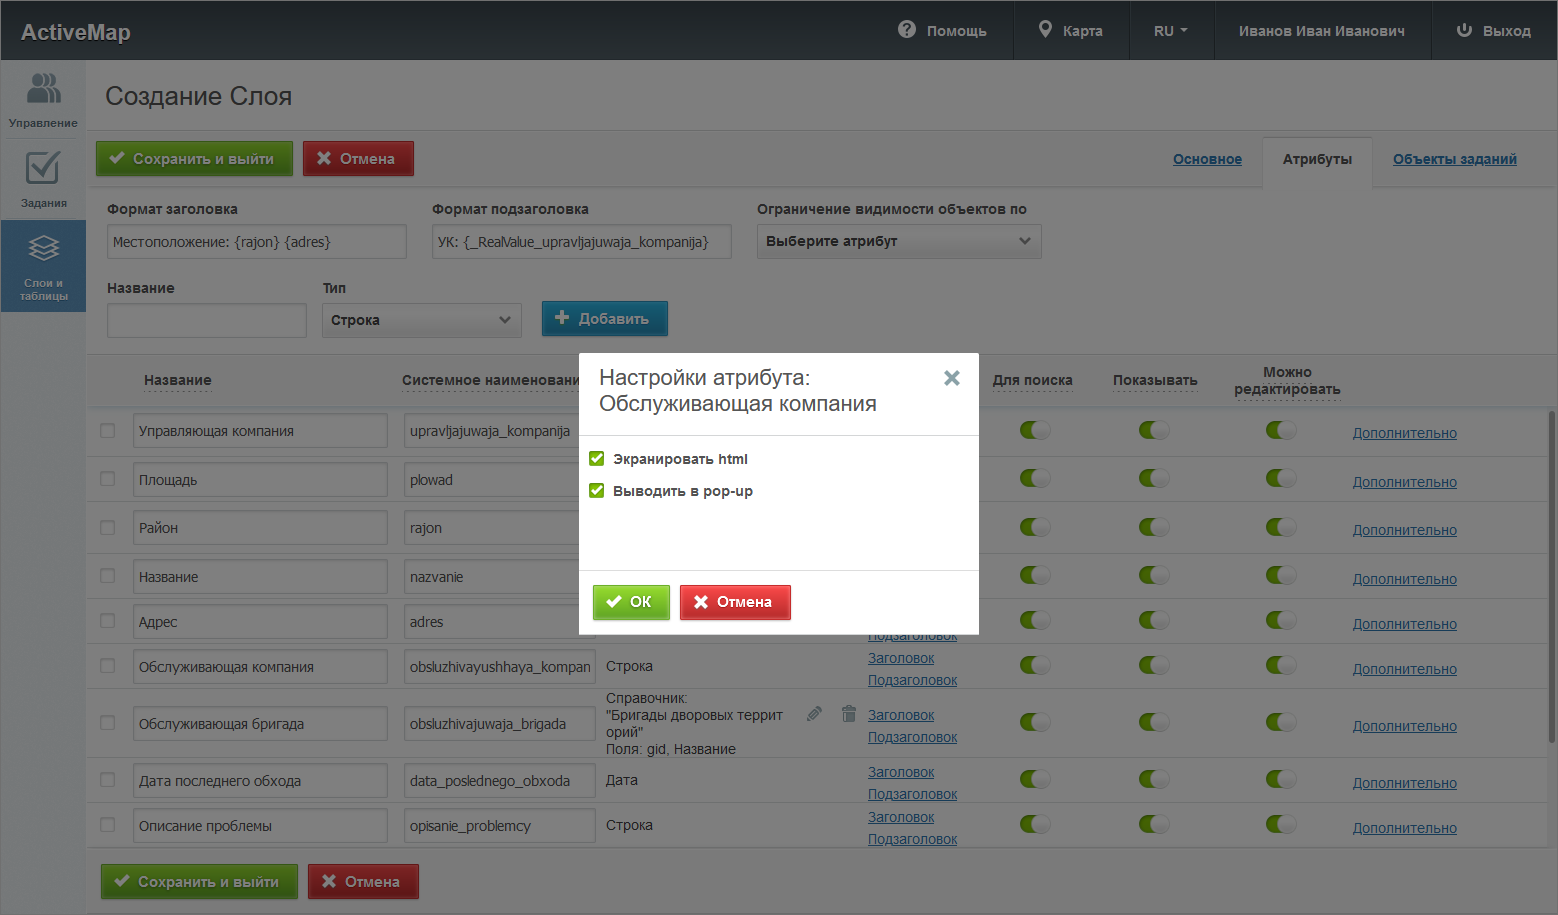Open the Управление sidebar section
1558x915 pixels.
pyautogui.click(x=43, y=100)
